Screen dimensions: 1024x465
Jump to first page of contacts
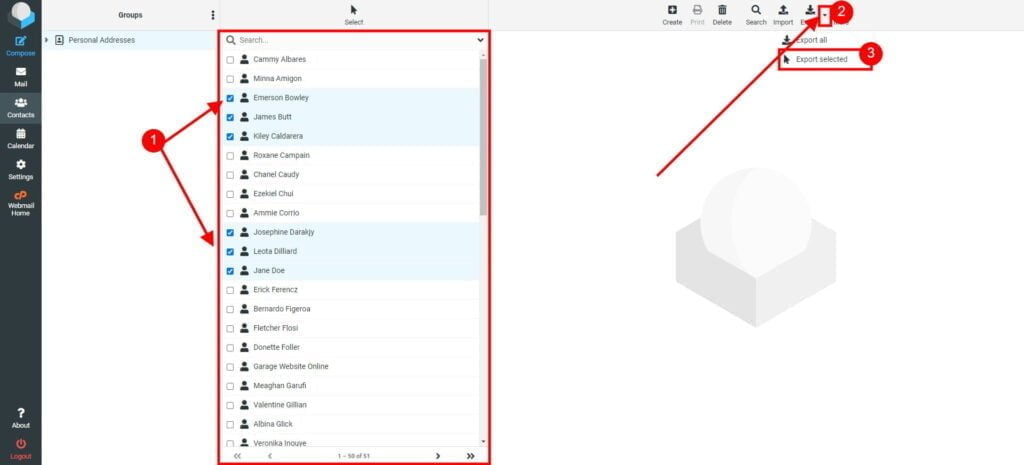click(x=237, y=456)
